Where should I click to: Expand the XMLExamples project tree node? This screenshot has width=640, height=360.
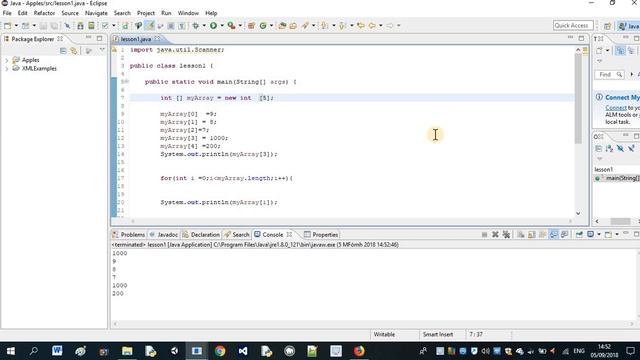[7, 69]
